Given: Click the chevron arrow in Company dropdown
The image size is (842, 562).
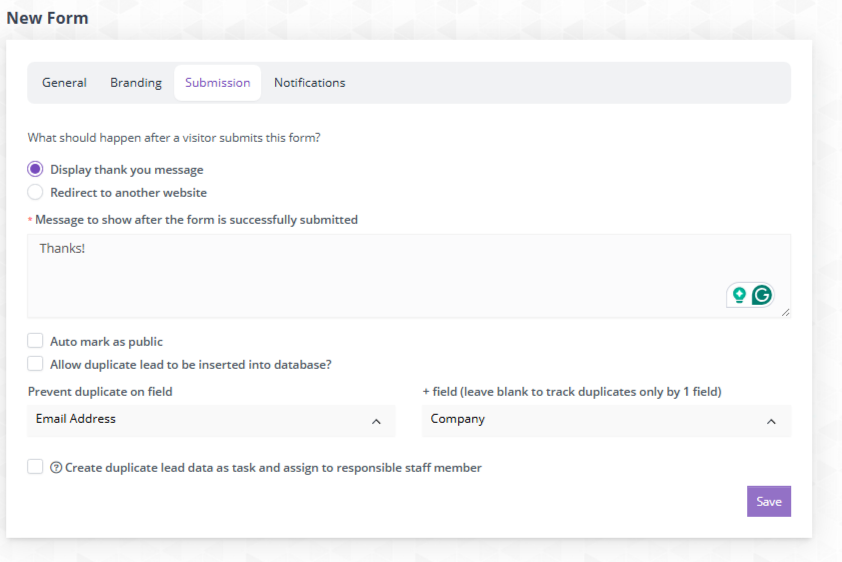Looking at the screenshot, I should tap(771, 422).
